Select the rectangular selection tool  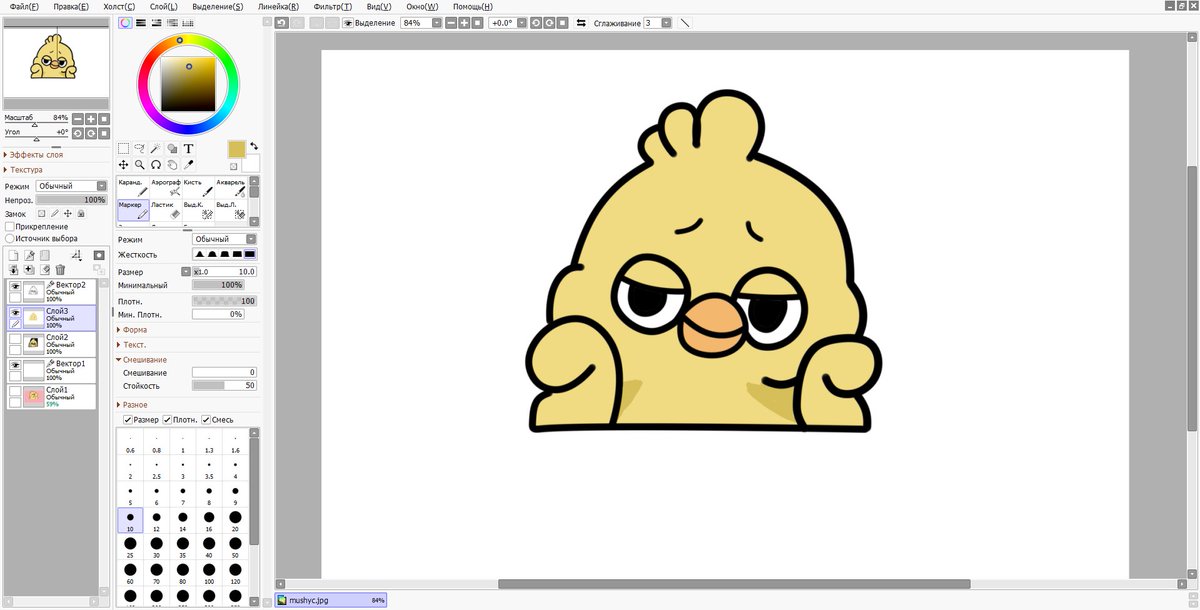(x=124, y=149)
